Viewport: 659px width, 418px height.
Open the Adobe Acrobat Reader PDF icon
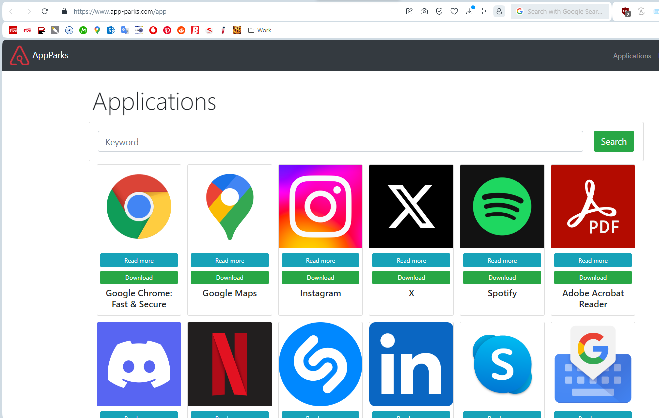(593, 206)
